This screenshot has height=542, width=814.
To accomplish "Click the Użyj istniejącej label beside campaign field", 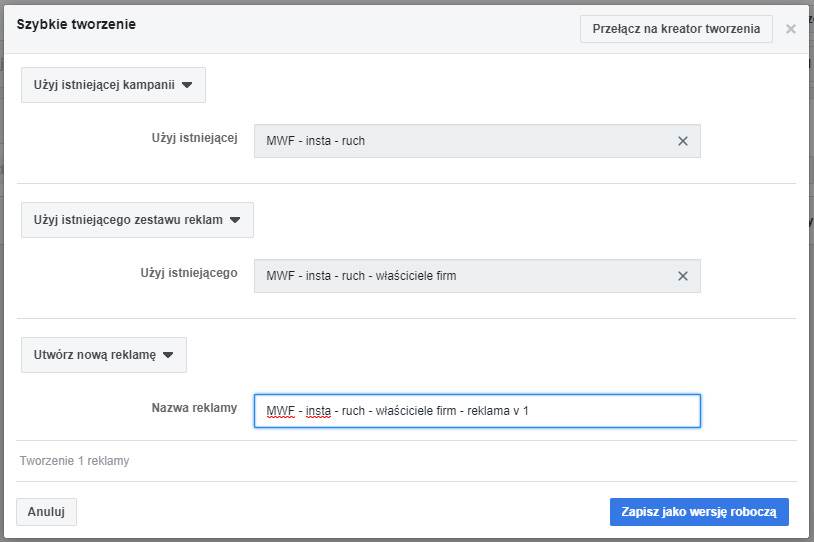I will 194,138.
